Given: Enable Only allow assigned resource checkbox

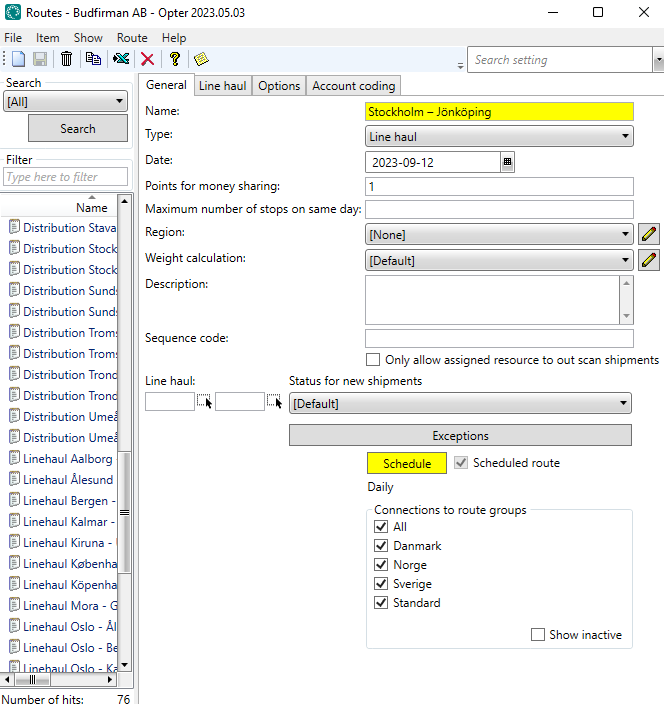Looking at the screenshot, I should click(373, 360).
